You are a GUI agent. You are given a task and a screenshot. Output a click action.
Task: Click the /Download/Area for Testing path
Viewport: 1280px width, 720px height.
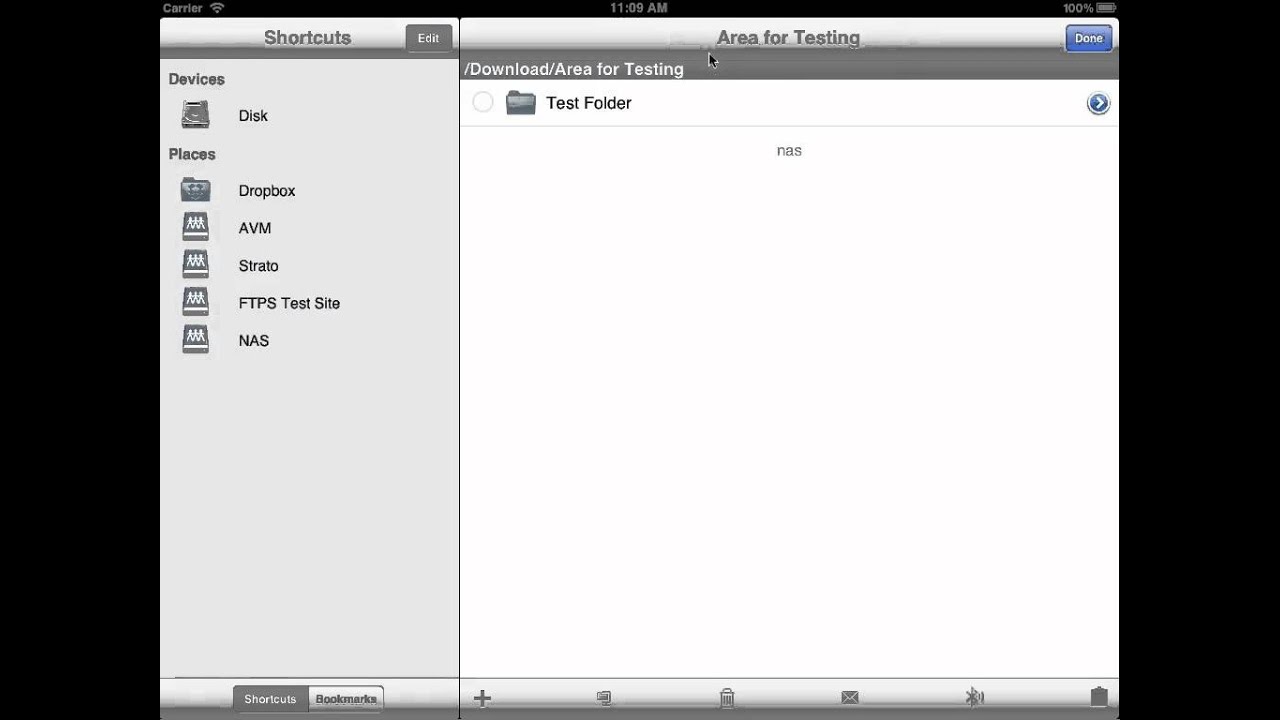tap(574, 69)
